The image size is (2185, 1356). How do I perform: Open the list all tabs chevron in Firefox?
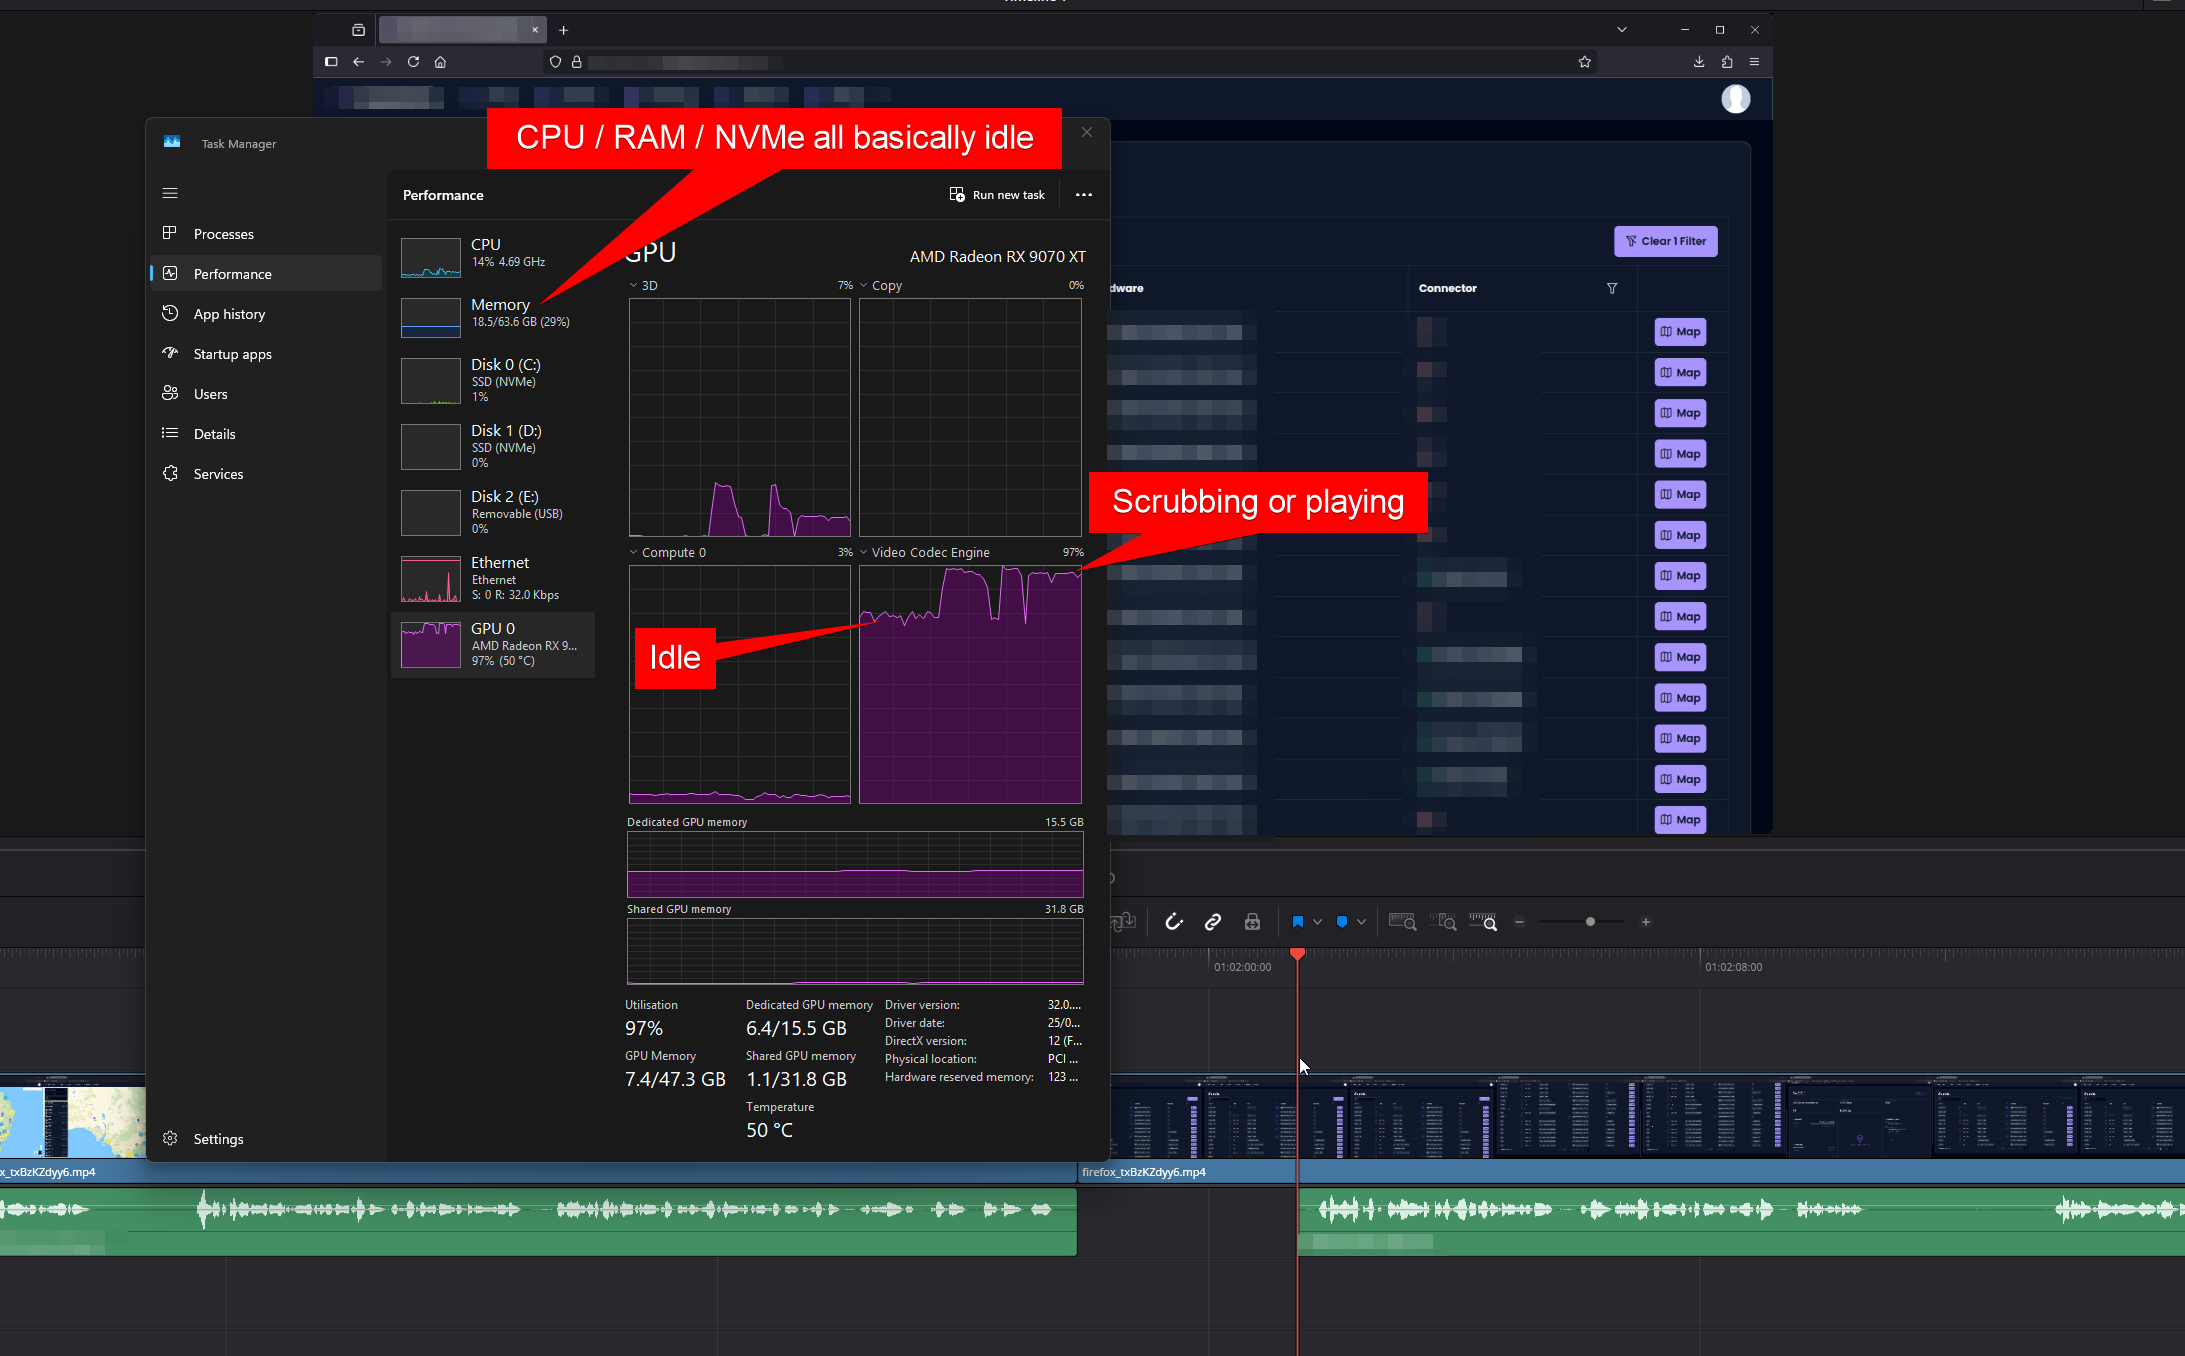point(1622,30)
